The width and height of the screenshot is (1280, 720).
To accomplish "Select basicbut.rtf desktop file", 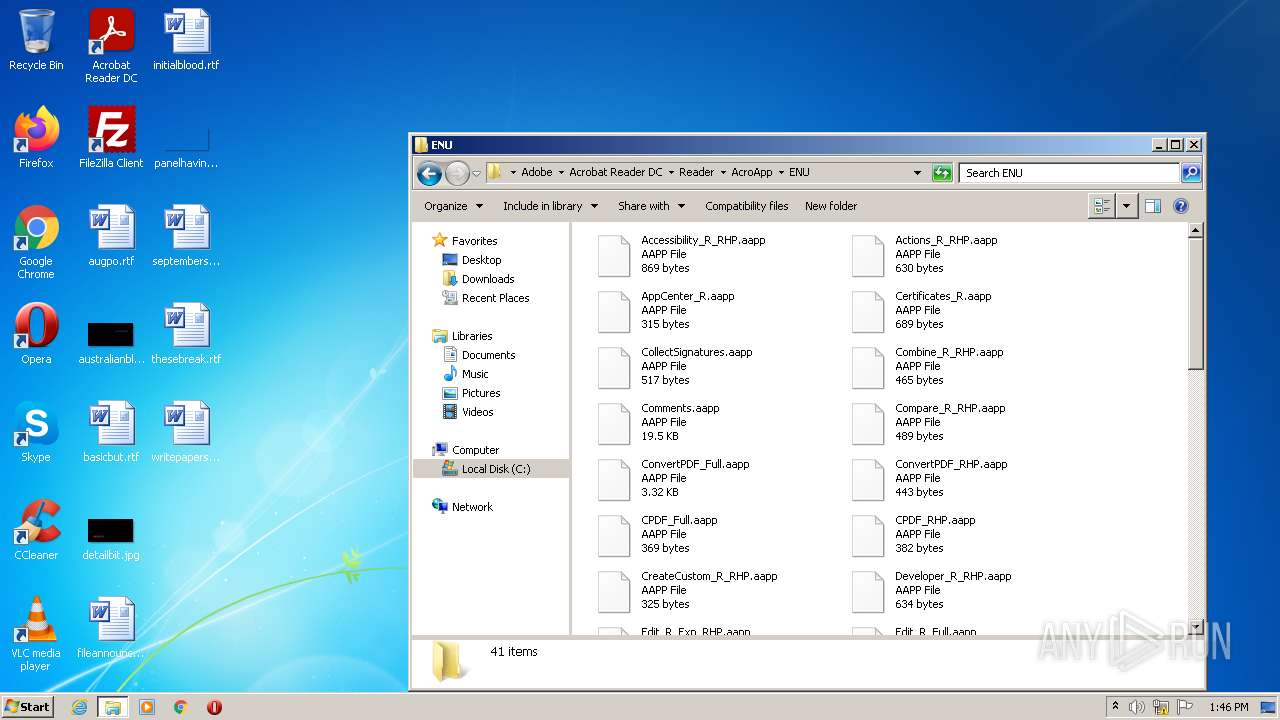I will [111, 432].
